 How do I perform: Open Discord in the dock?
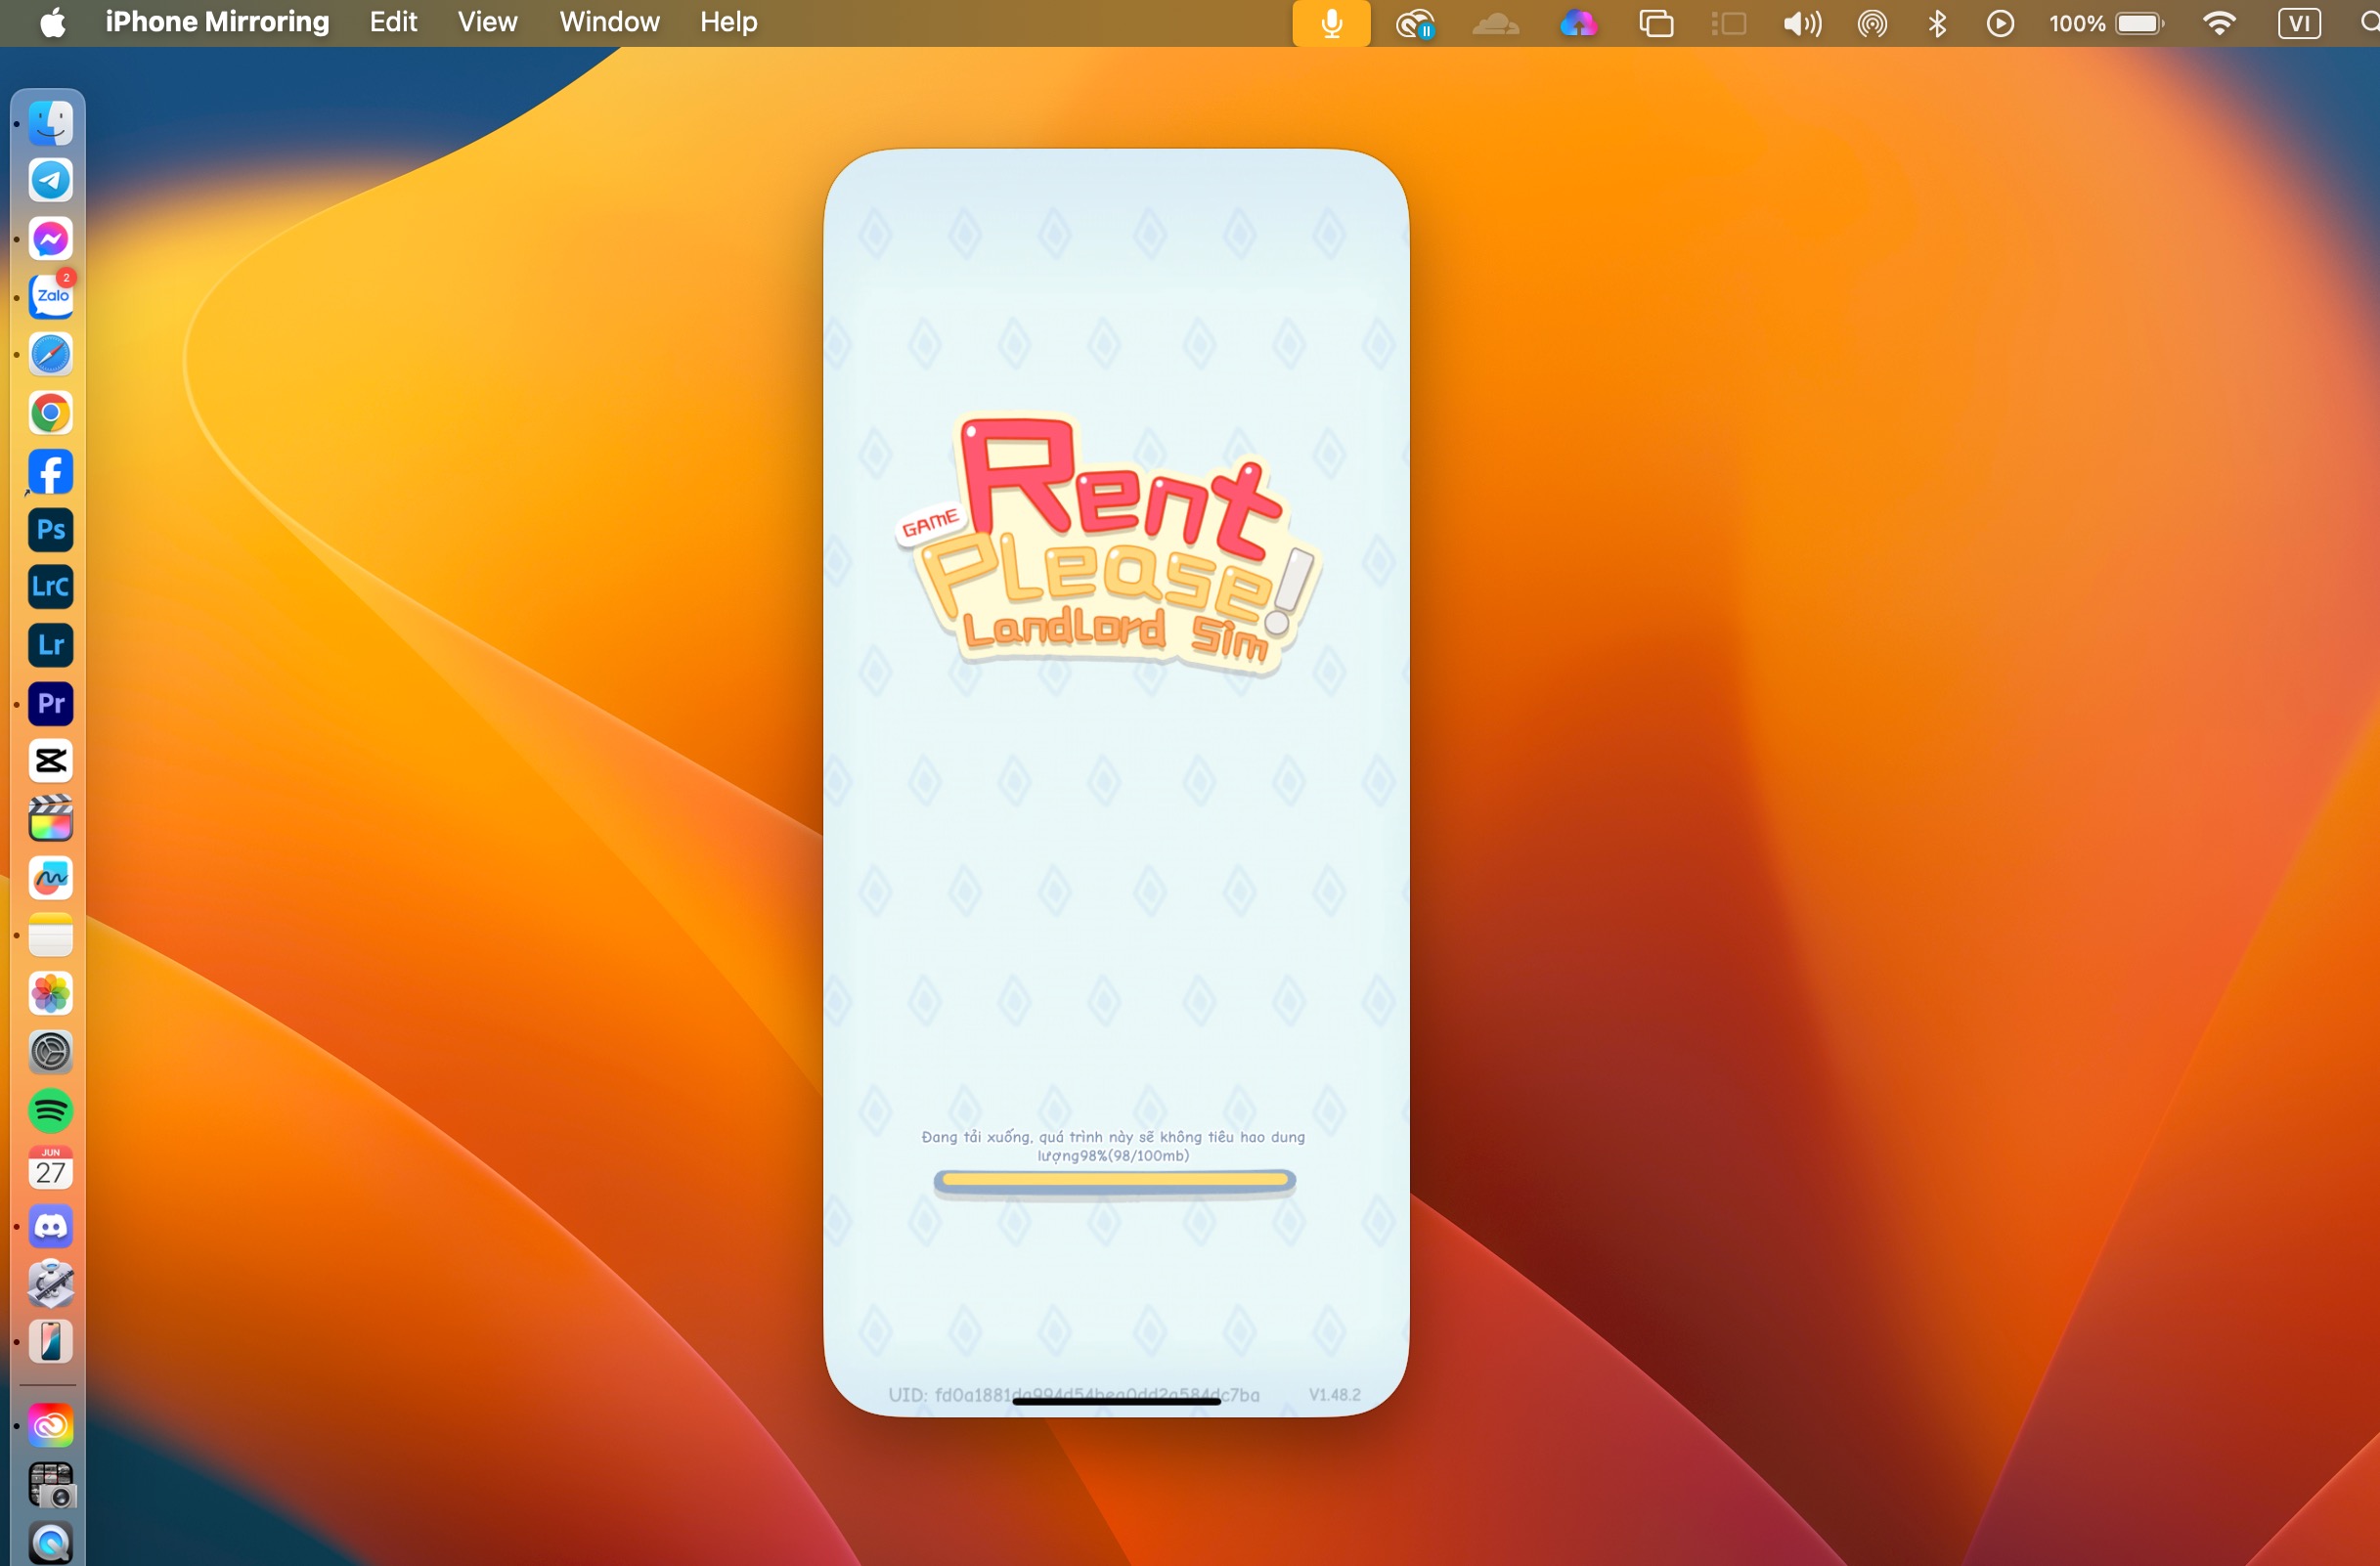click(50, 1226)
